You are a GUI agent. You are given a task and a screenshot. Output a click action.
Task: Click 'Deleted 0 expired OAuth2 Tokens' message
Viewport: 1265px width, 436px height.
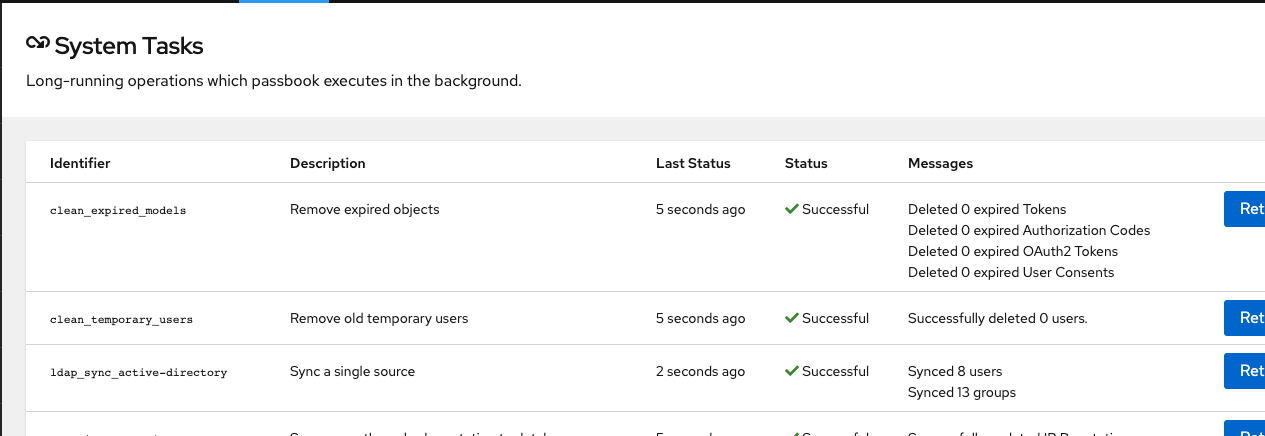tap(1012, 251)
